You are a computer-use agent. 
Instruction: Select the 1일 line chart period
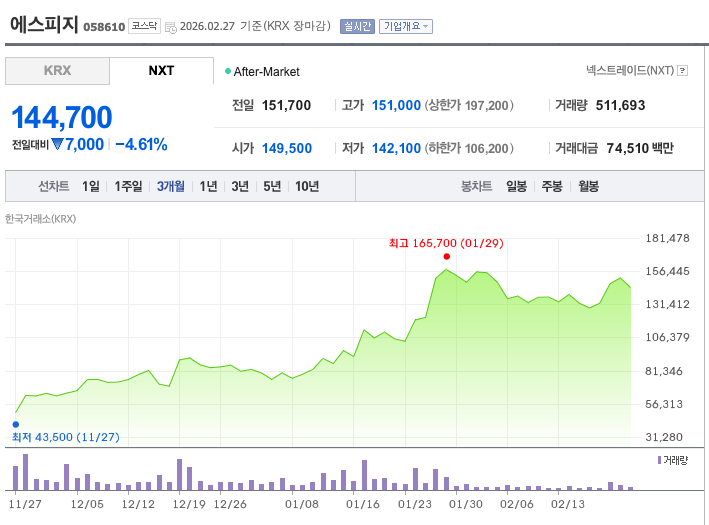(x=90, y=186)
